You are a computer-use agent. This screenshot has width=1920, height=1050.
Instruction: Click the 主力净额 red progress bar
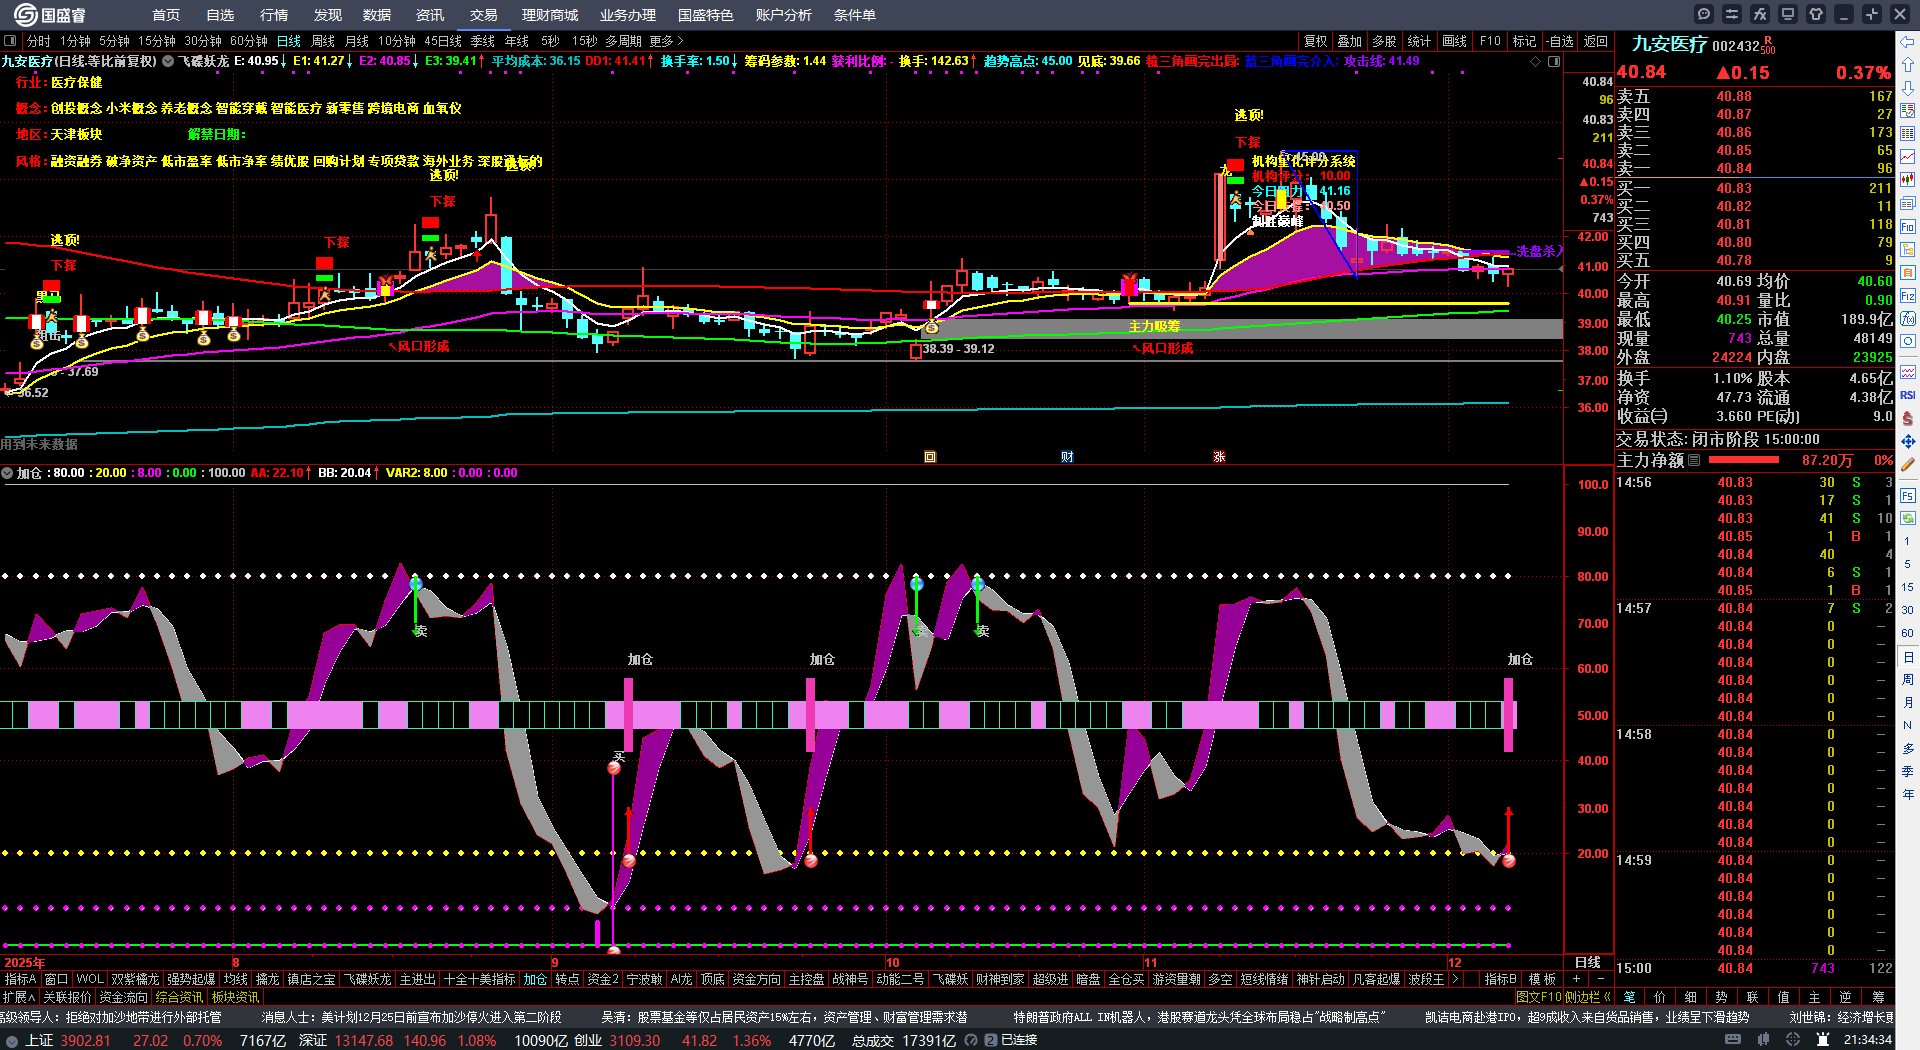click(1744, 460)
